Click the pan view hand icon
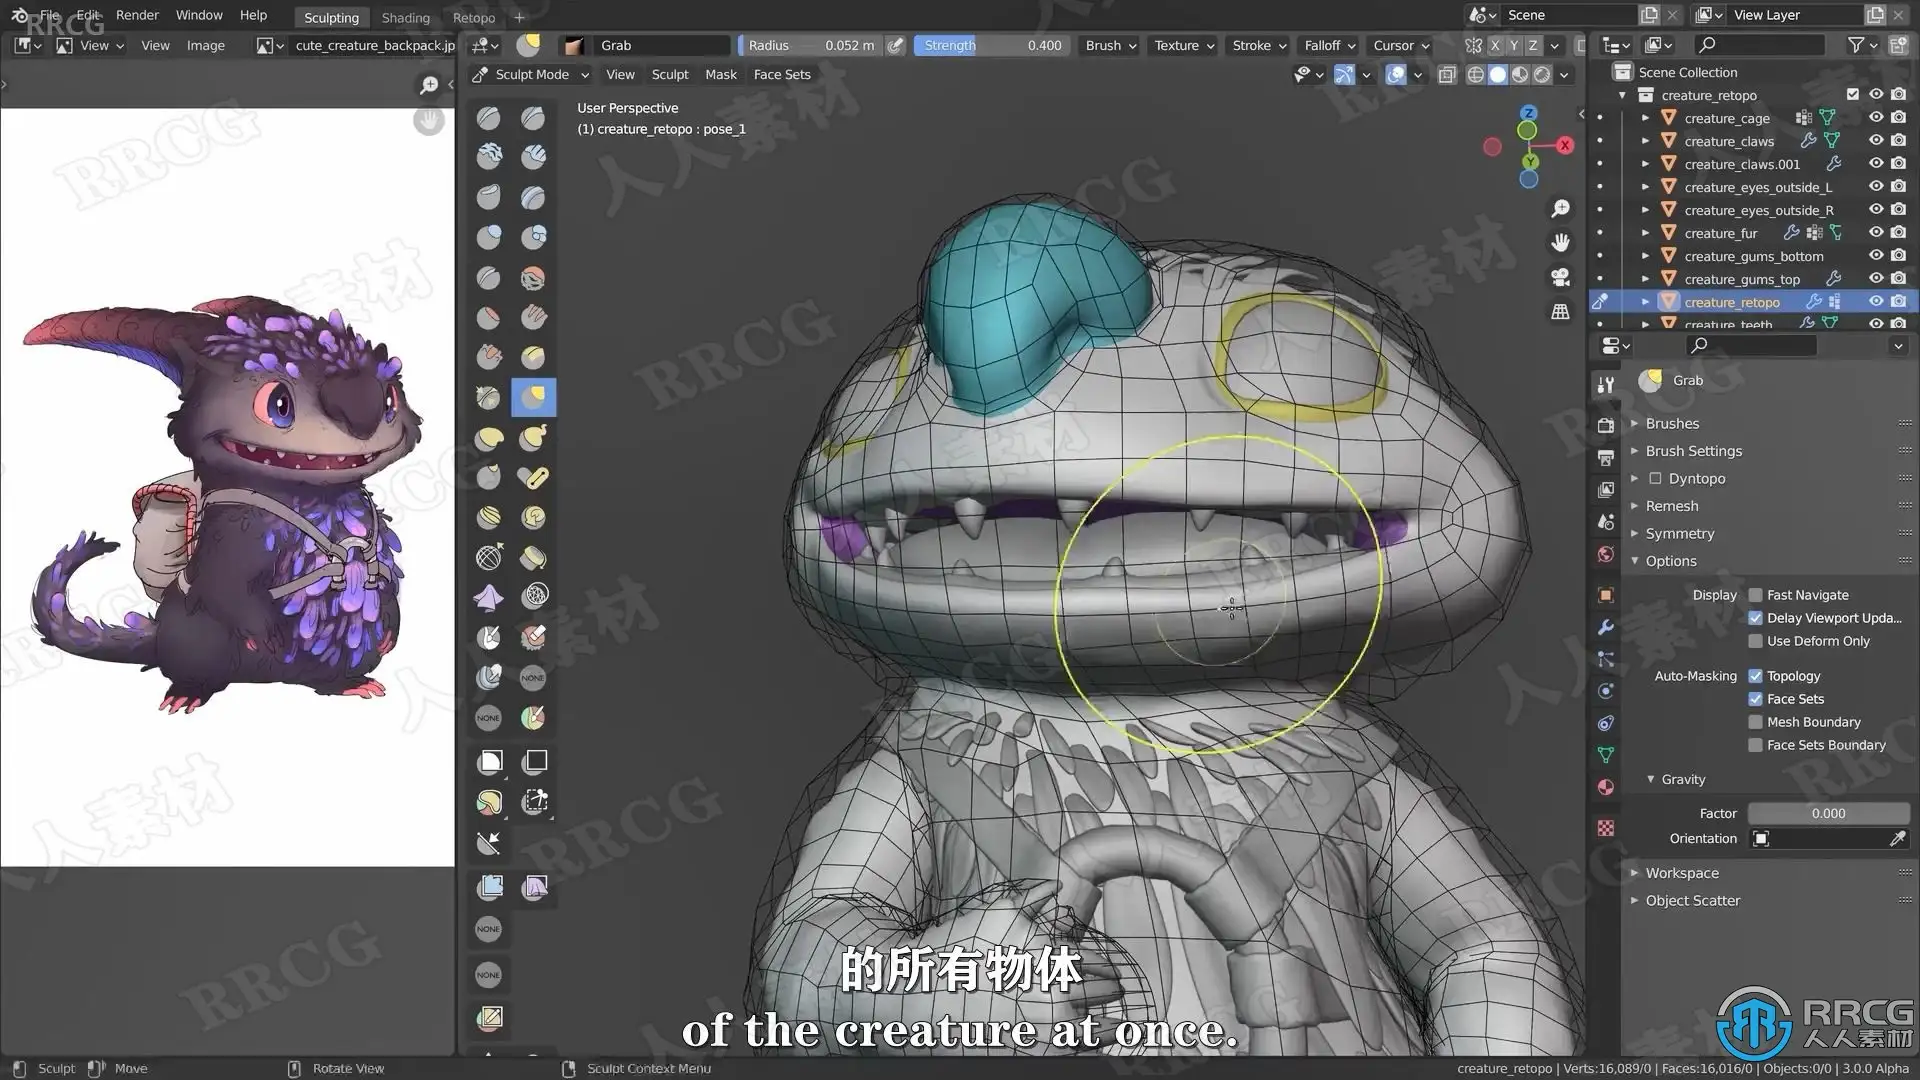The image size is (1920, 1080). [x=1560, y=242]
